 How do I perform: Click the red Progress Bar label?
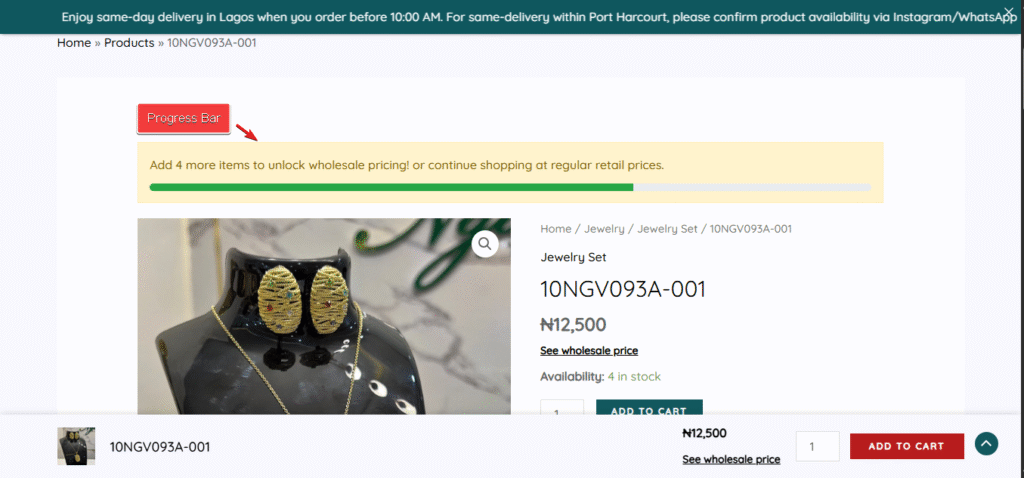point(184,118)
